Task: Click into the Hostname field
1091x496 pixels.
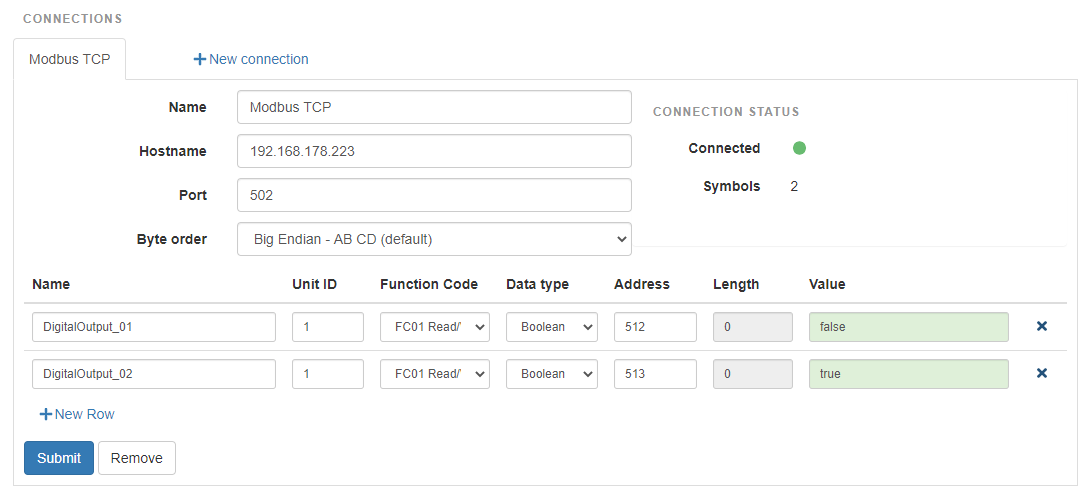Action: point(434,152)
